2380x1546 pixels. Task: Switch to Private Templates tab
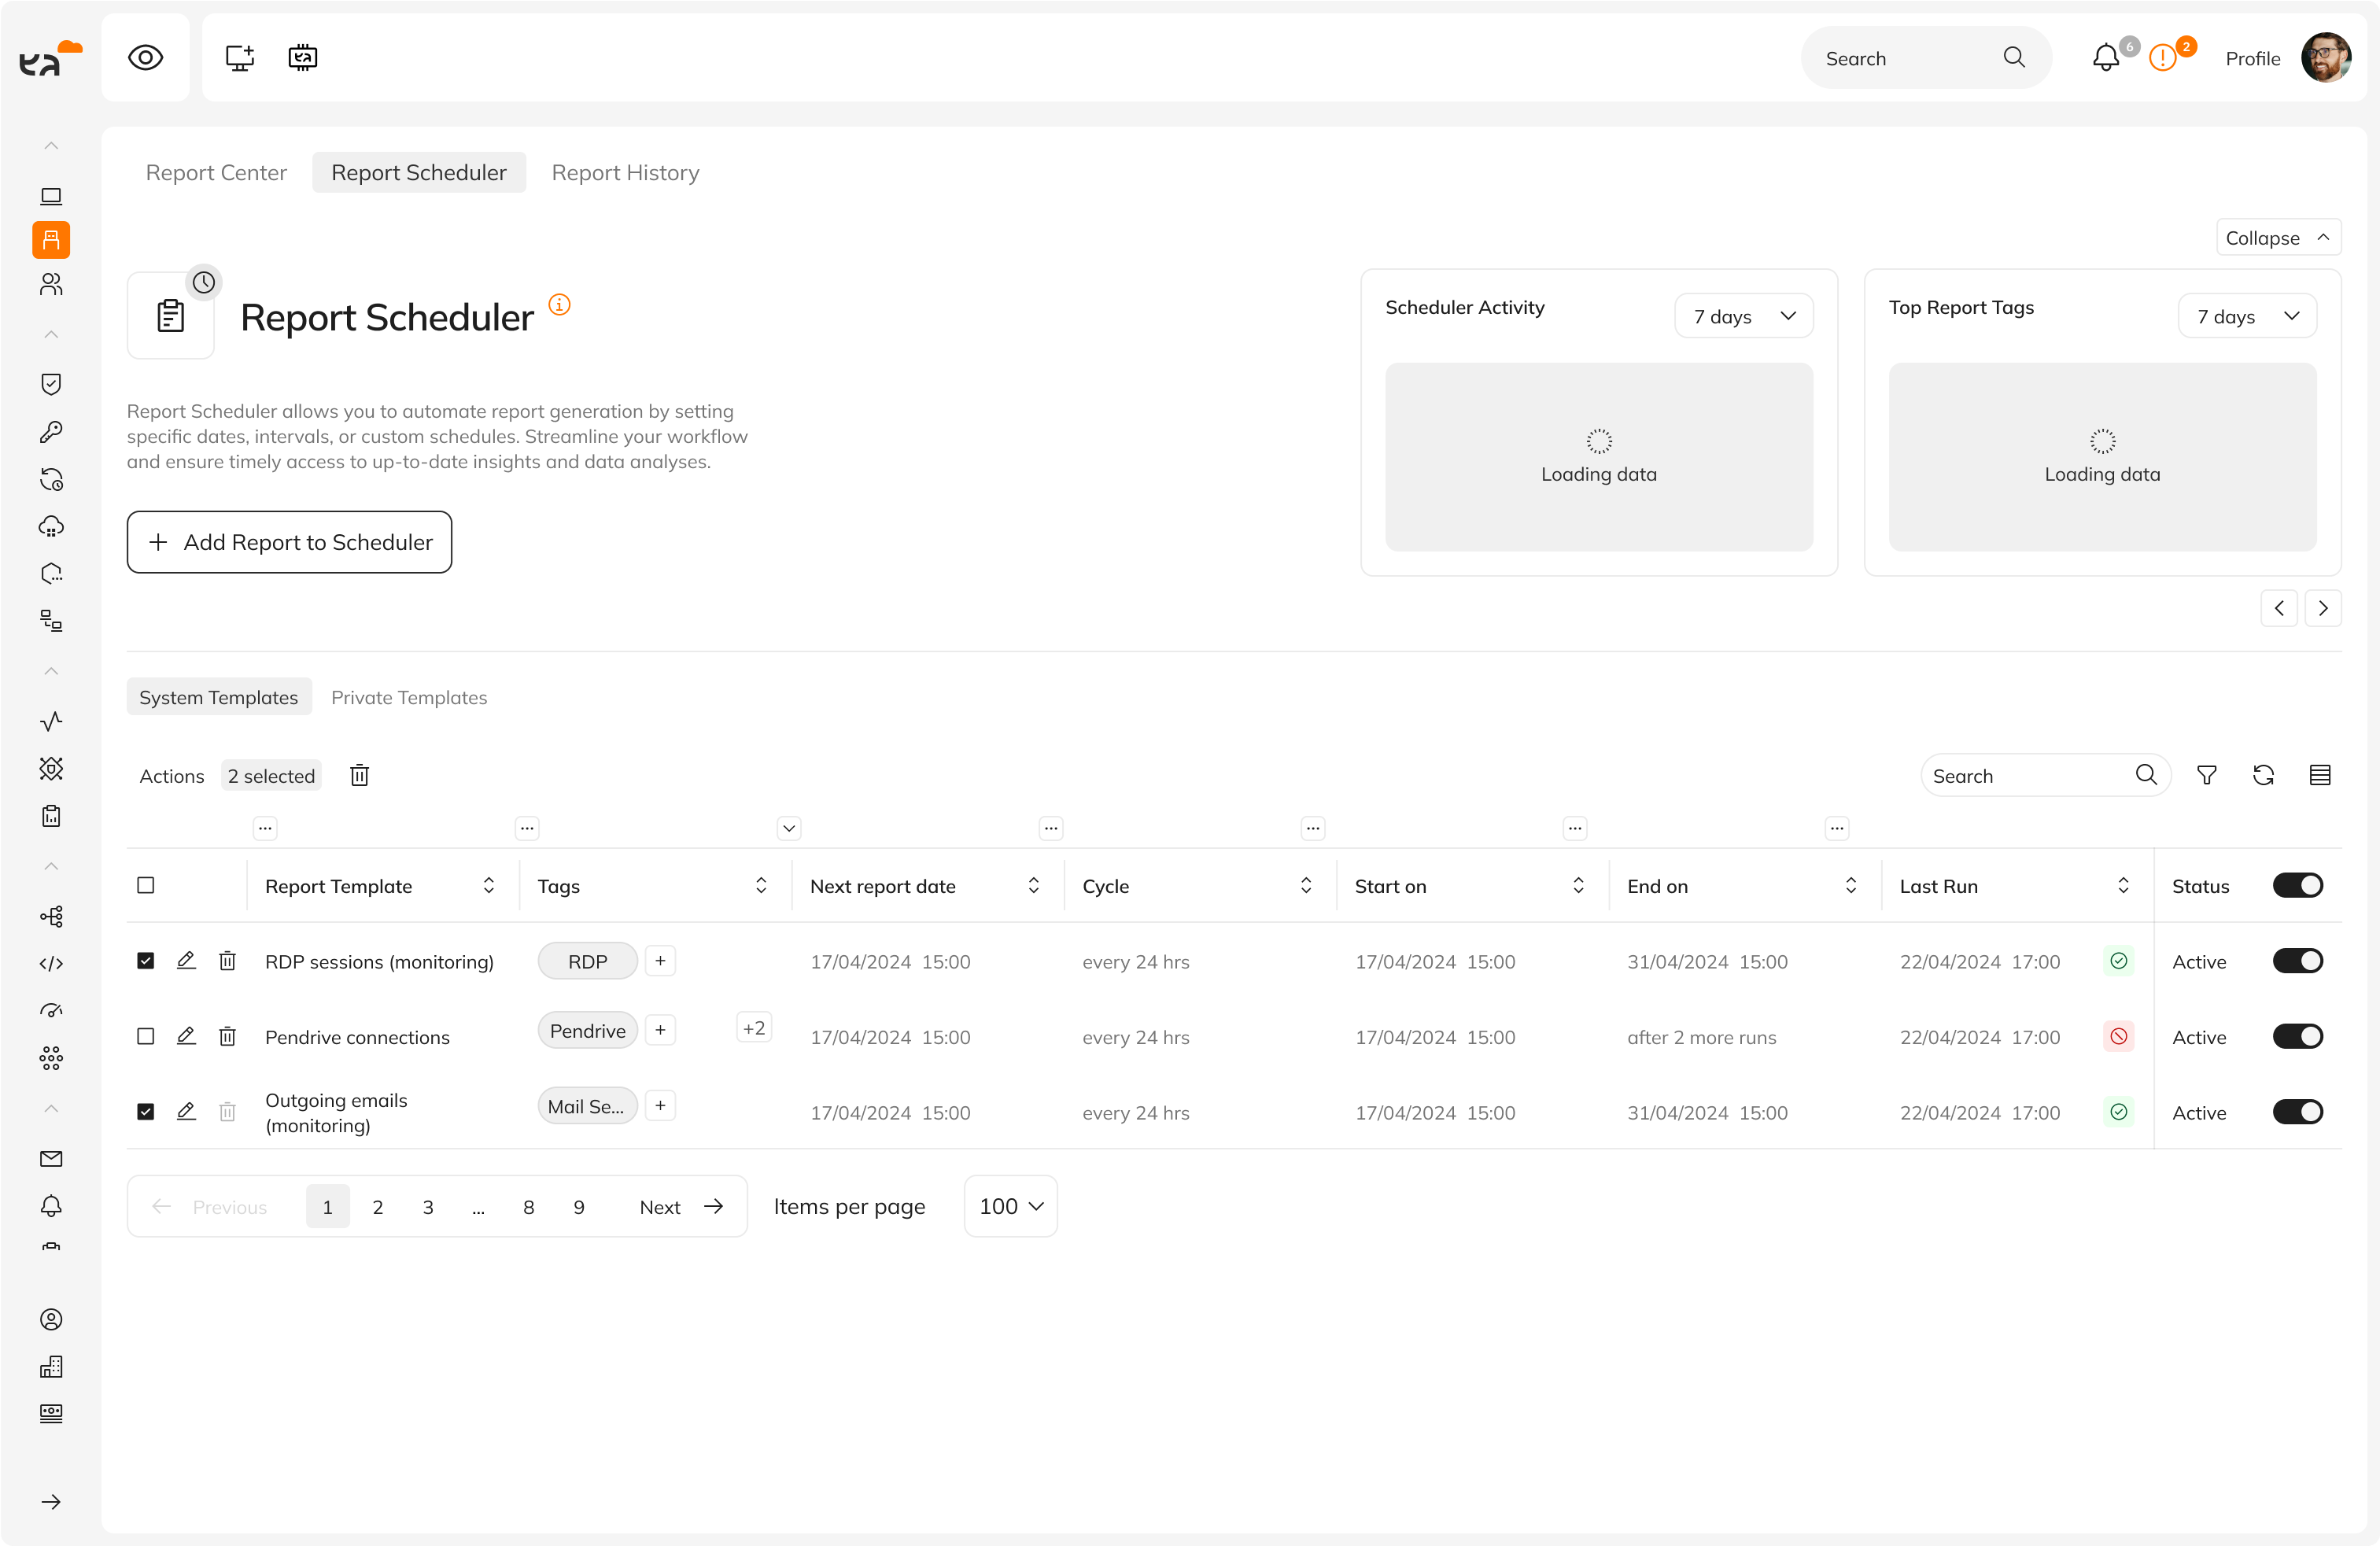409,697
